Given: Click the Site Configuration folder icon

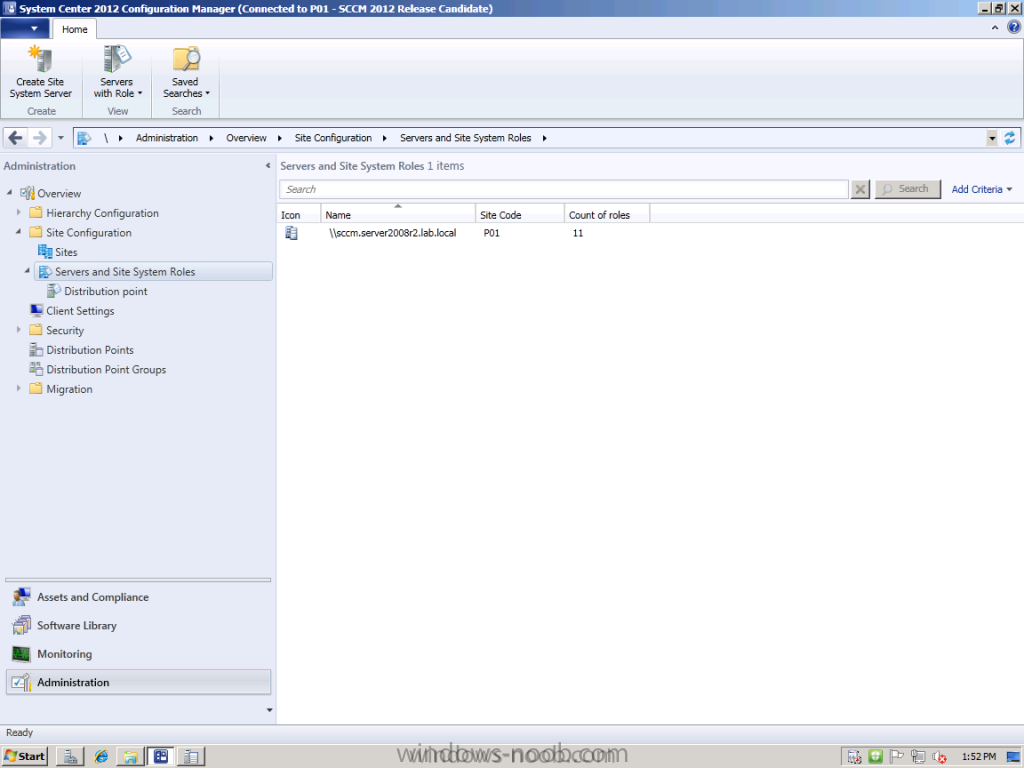Looking at the screenshot, I should [36, 232].
